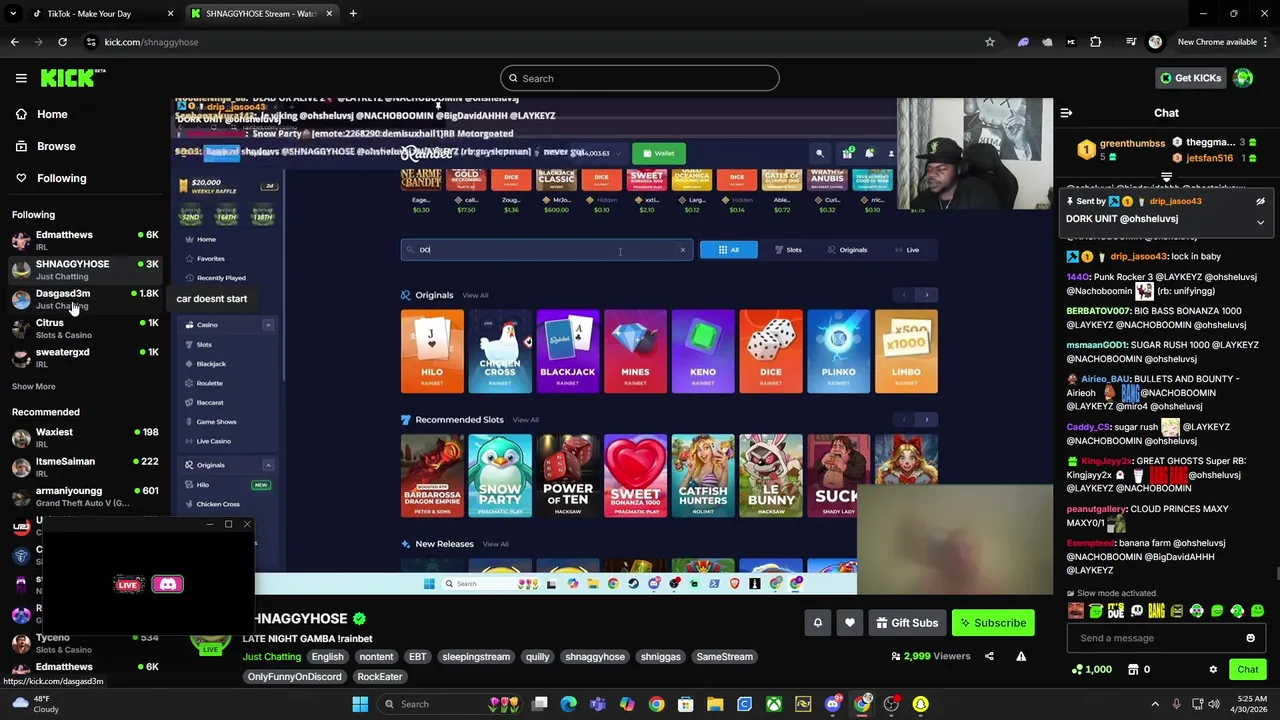Click the green Subscribe button

pyautogui.click(x=992, y=623)
